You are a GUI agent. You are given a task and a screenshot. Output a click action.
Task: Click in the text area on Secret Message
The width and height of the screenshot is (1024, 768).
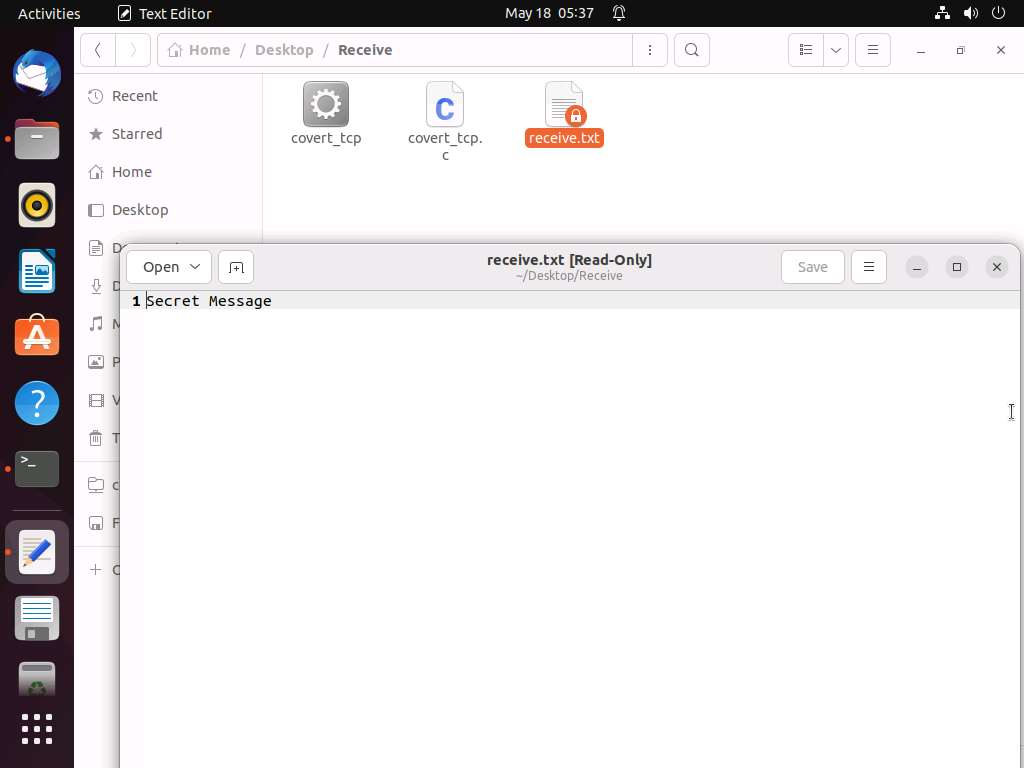[x=209, y=301]
